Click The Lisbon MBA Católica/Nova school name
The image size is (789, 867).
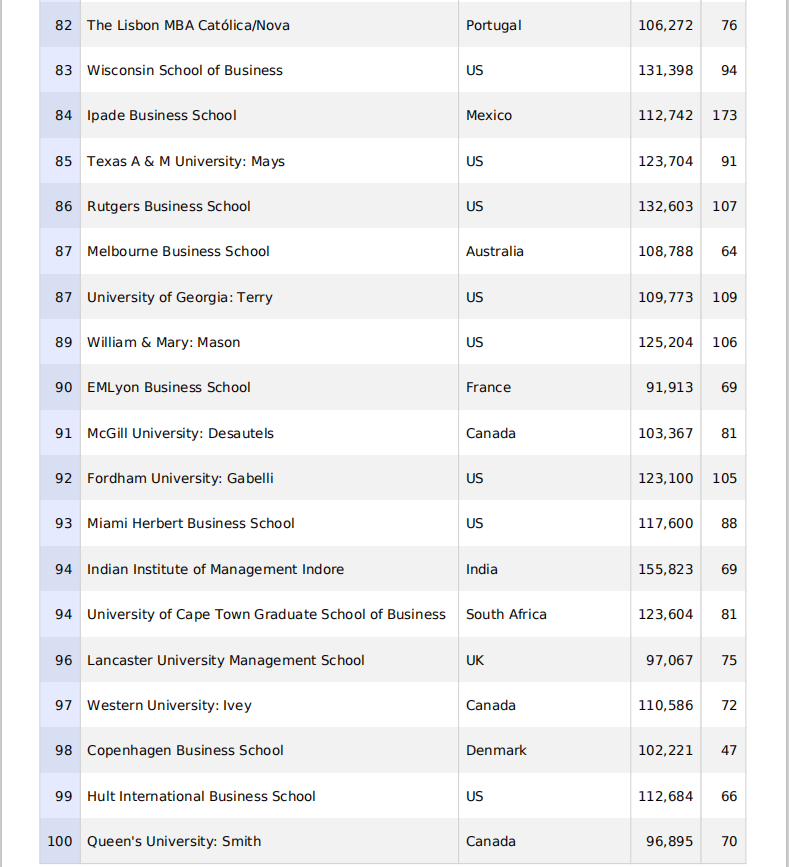point(188,25)
